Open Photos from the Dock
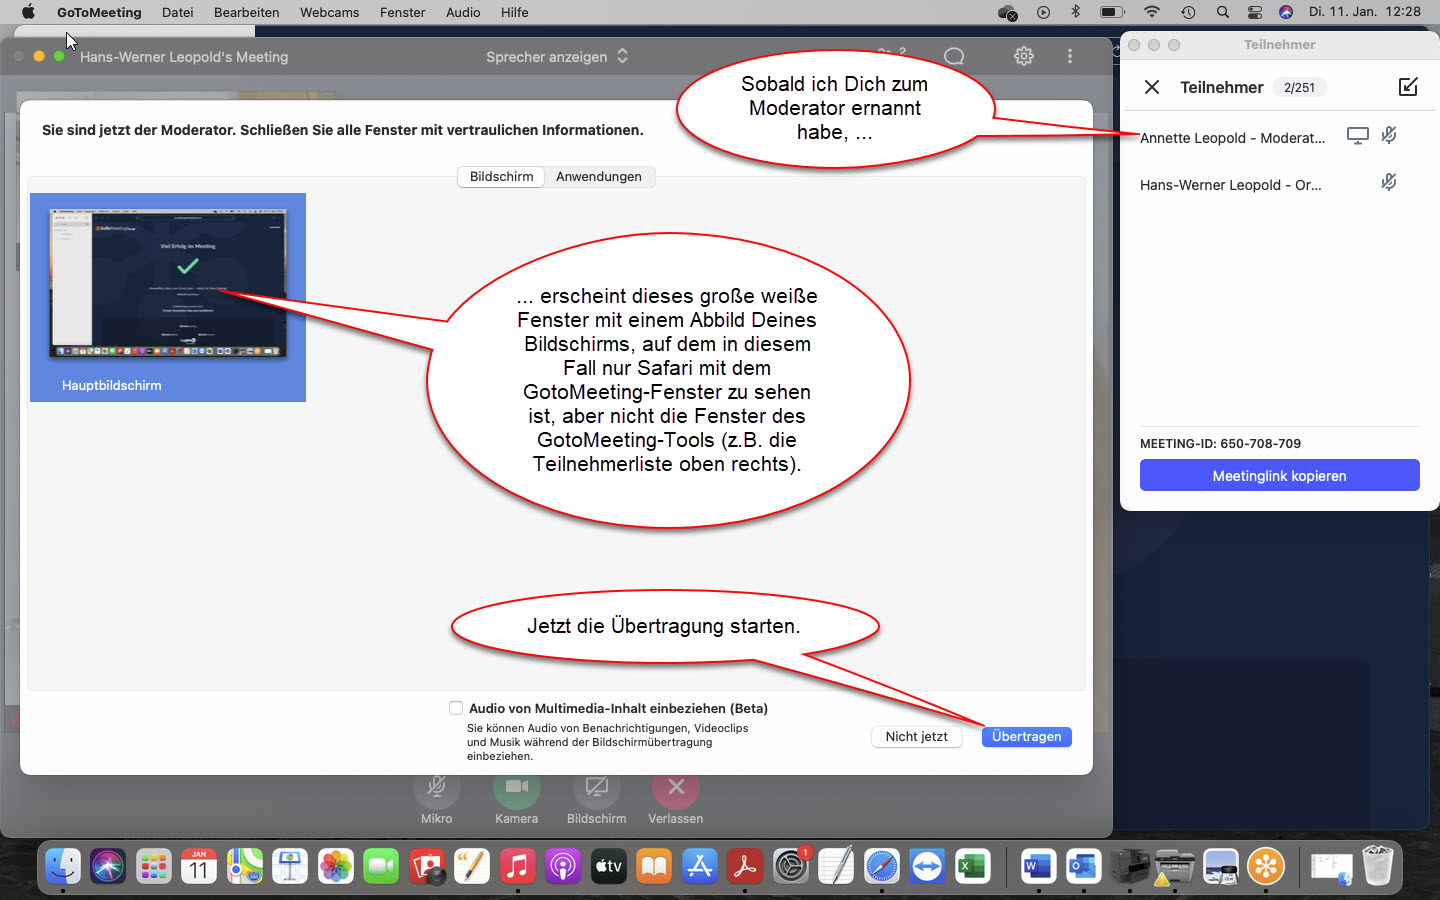 coord(336,866)
